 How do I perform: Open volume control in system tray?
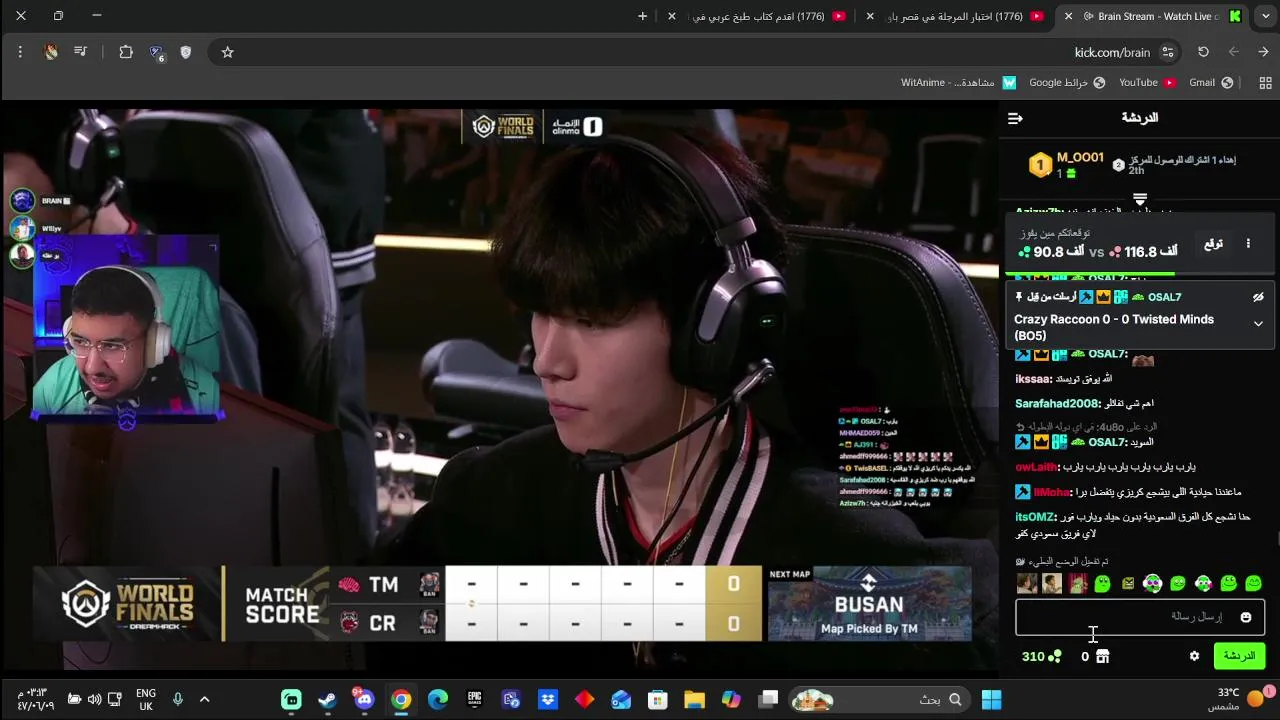[x=94, y=700]
